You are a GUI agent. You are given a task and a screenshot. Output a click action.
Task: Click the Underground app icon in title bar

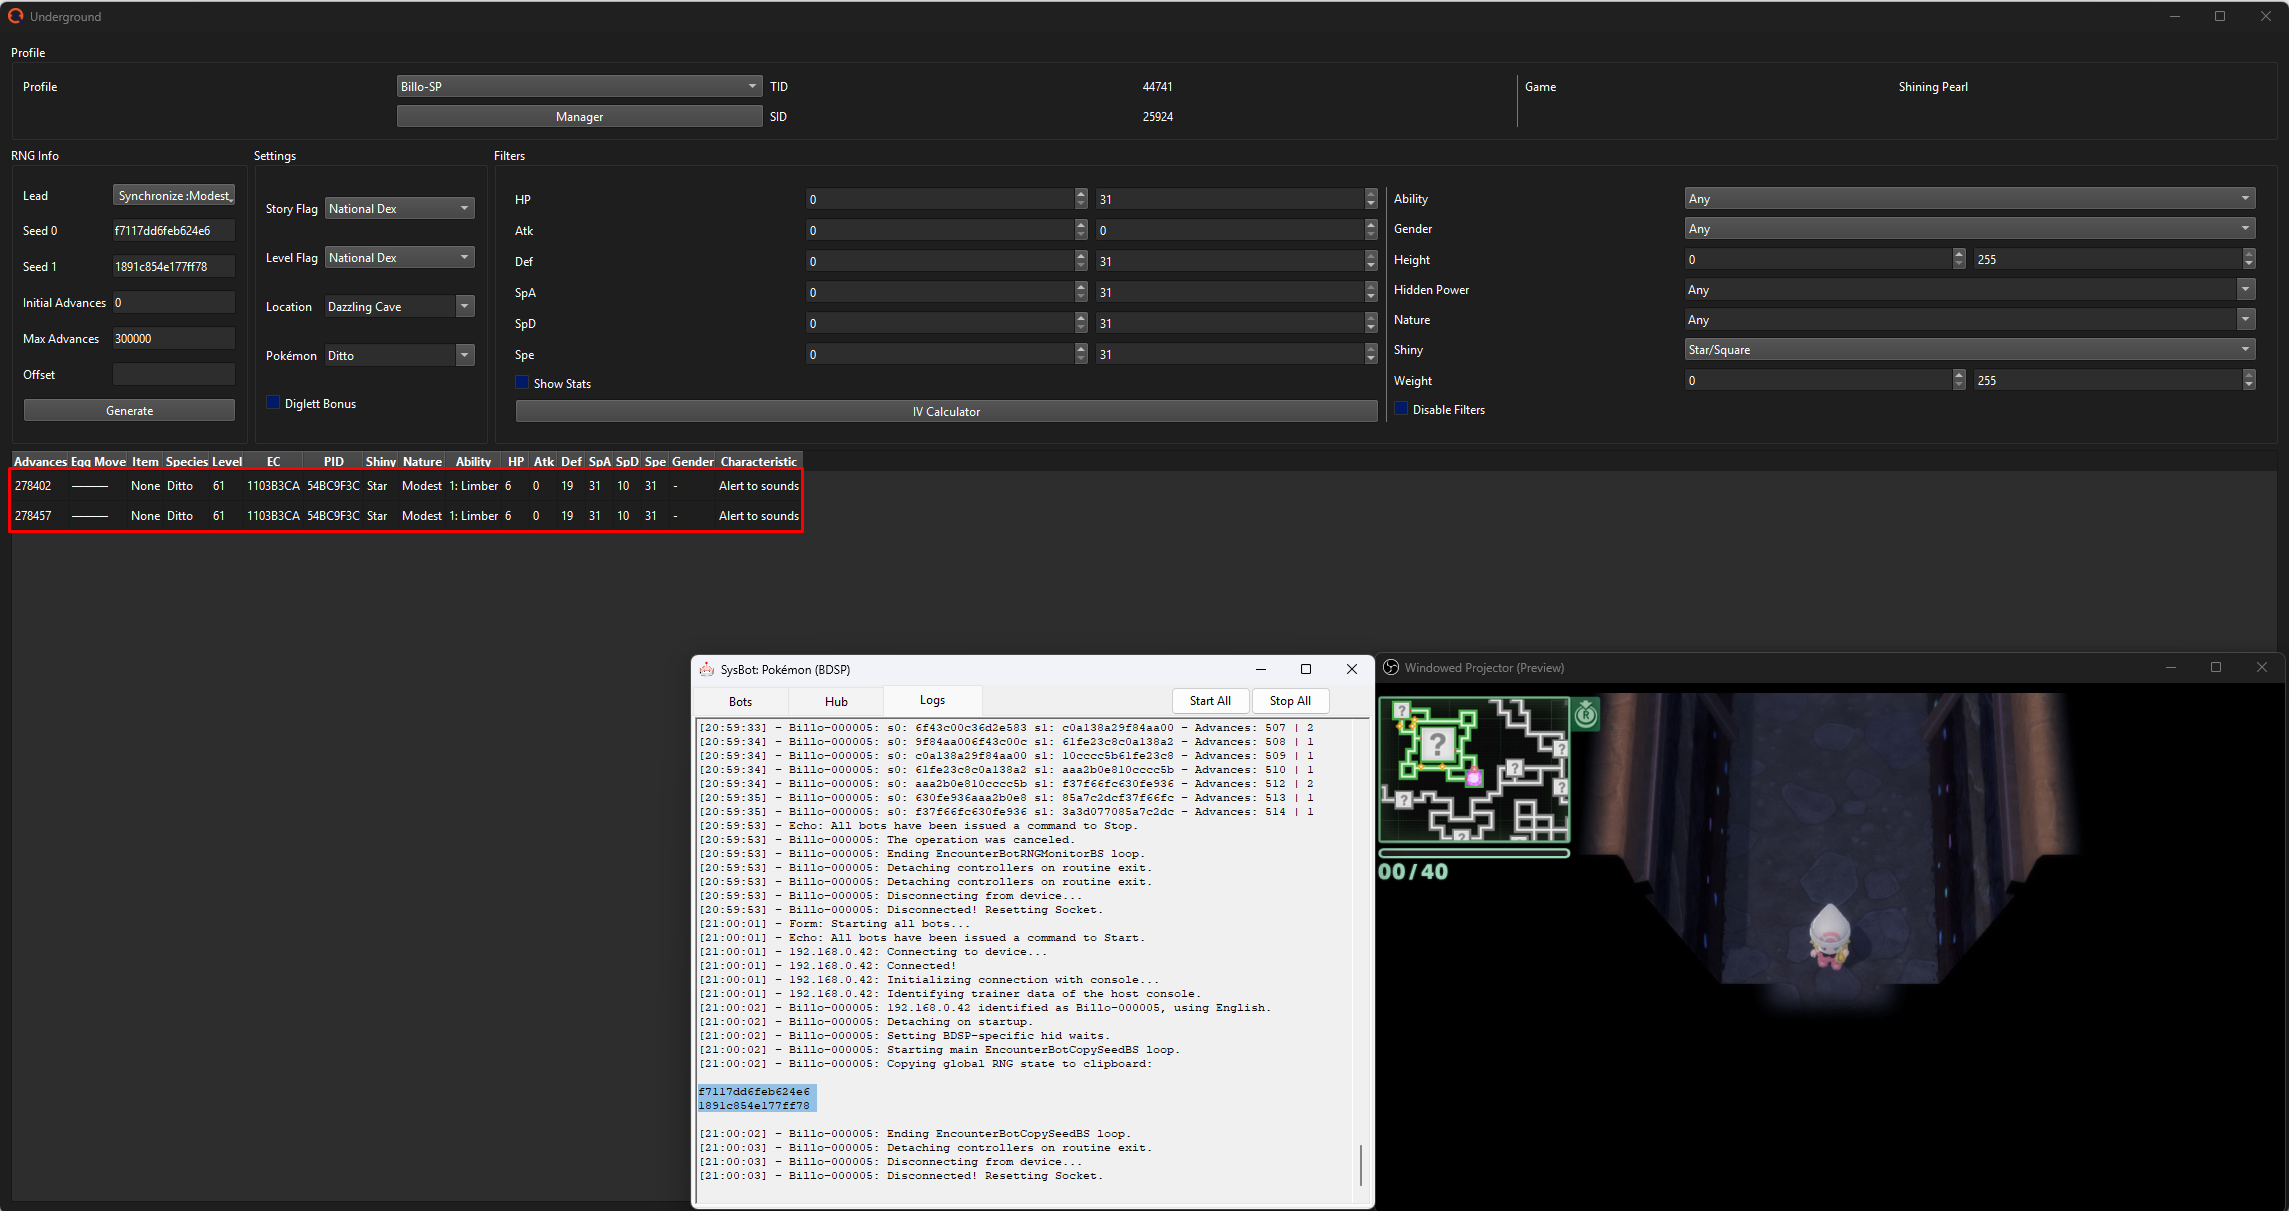click(x=15, y=16)
